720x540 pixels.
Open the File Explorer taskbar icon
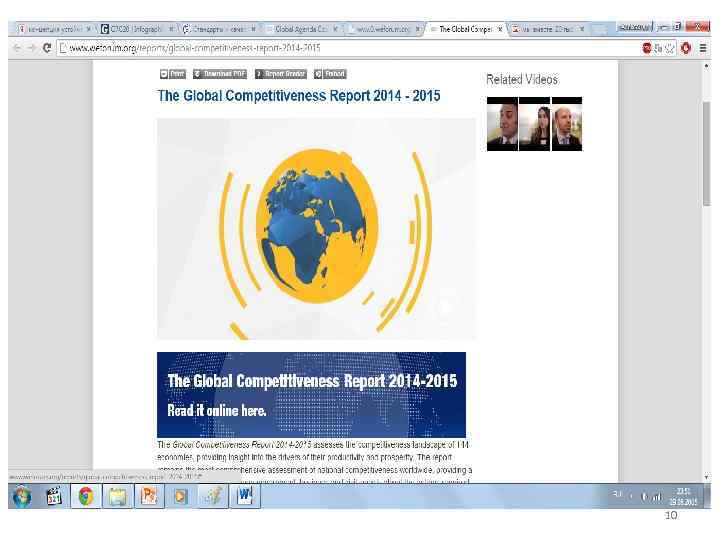[118, 496]
